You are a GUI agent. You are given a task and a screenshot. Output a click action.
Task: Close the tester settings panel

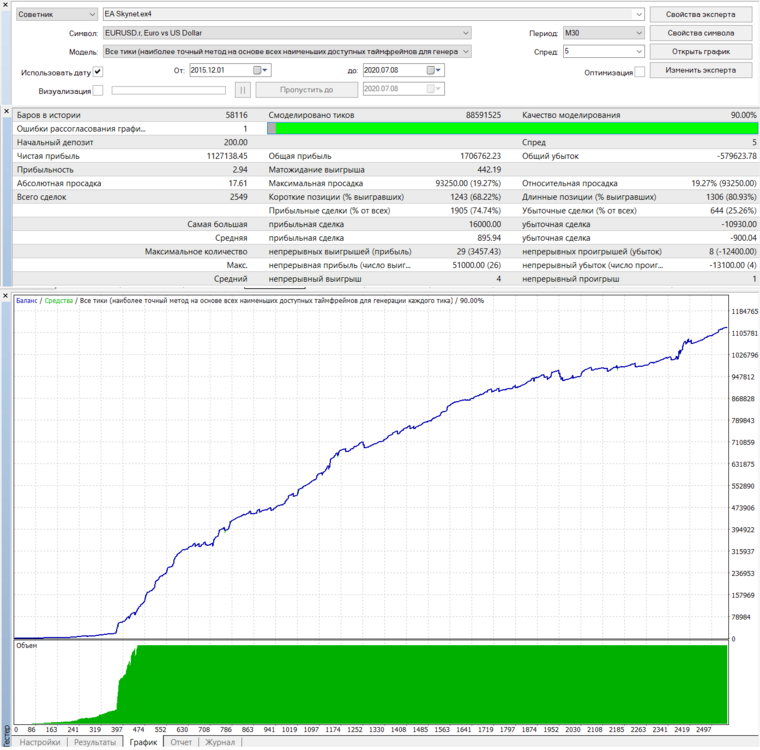pyautogui.click(x=5, y=4)
